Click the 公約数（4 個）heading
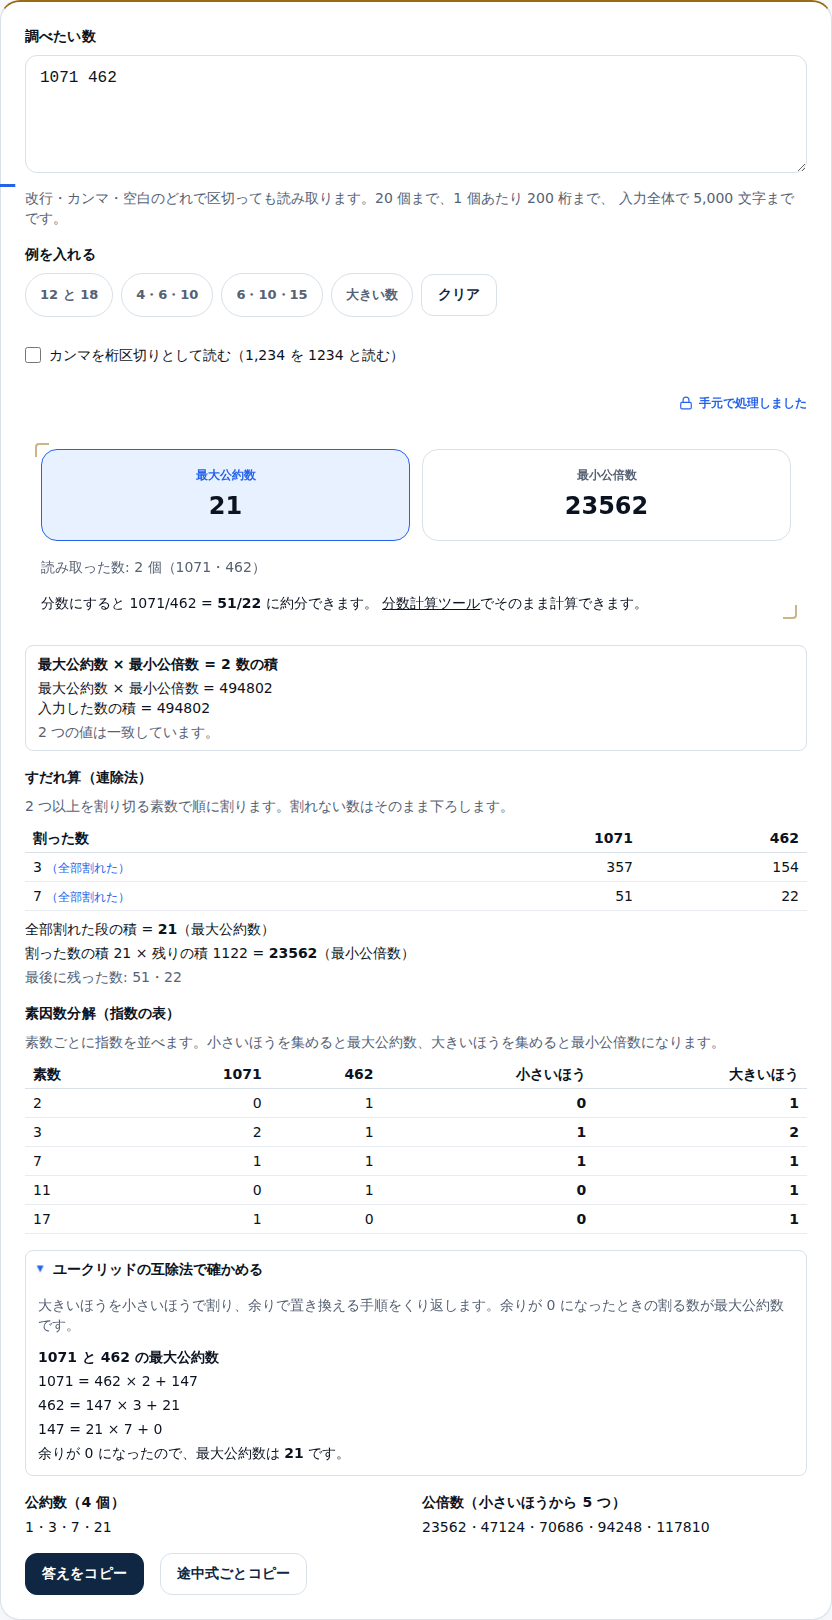Image resolution: width=832 pixels, height=1620 pixels. (x=74, y=1503)
